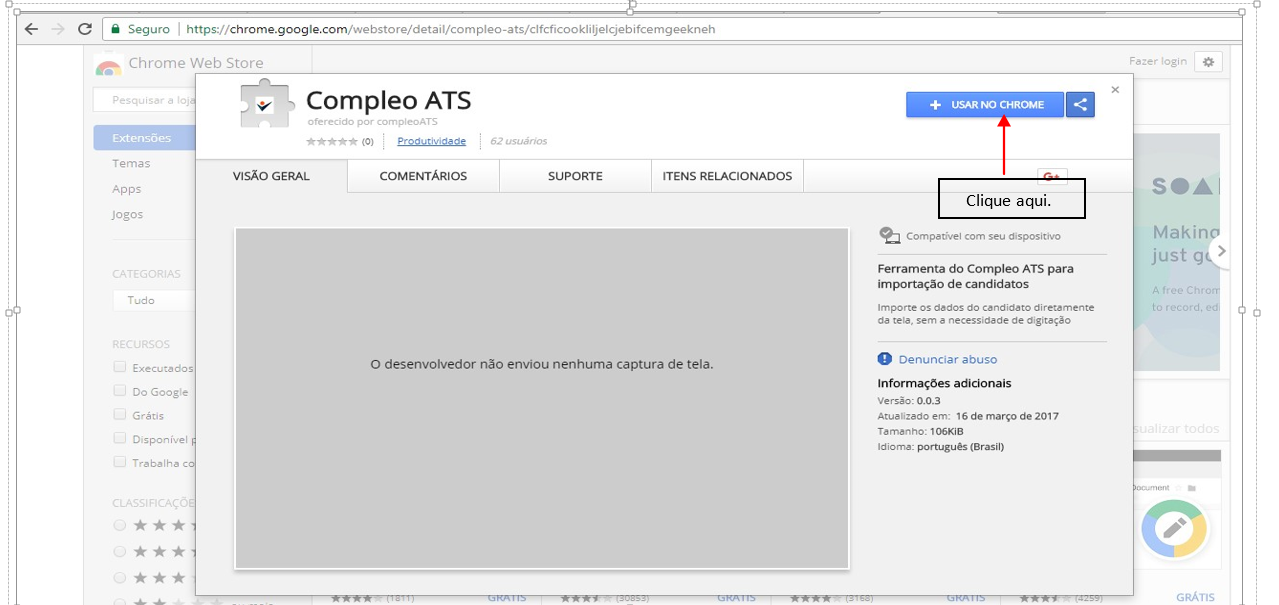Click the Chrome Web Store logo
Screen dimensions: 1279x605
coord(108,64)
